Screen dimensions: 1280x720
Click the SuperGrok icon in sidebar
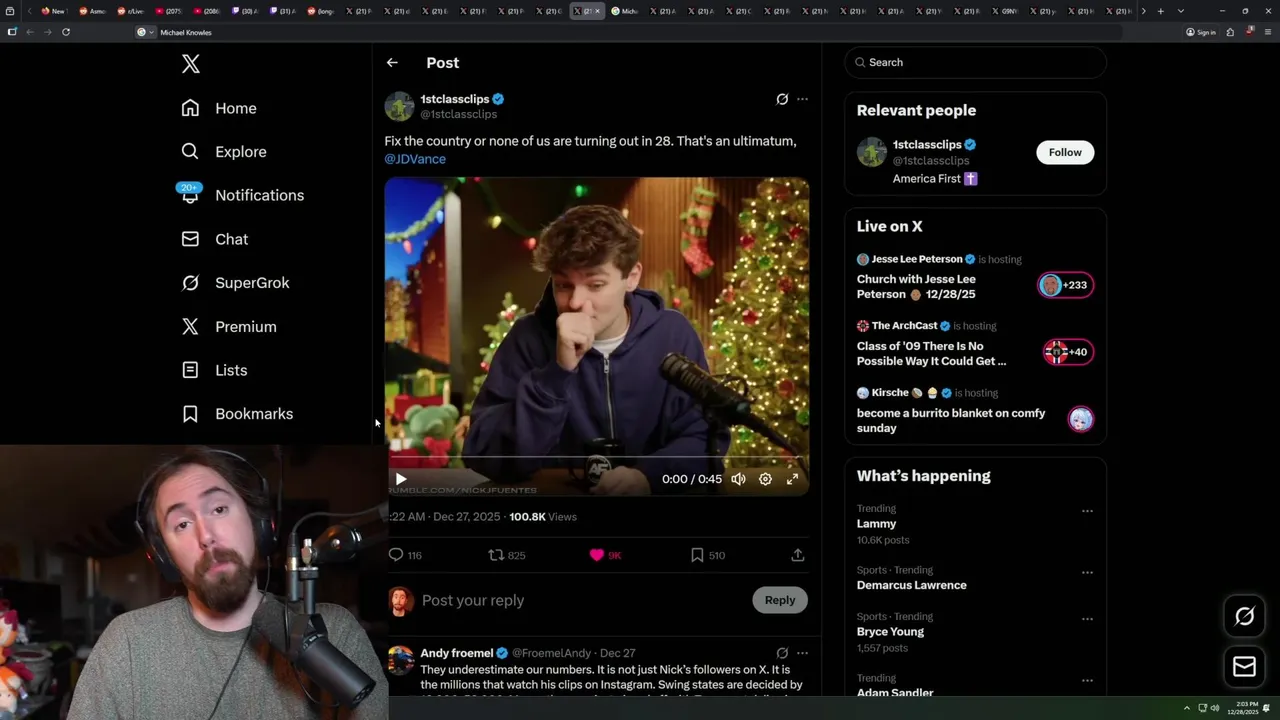pos(190,283)
